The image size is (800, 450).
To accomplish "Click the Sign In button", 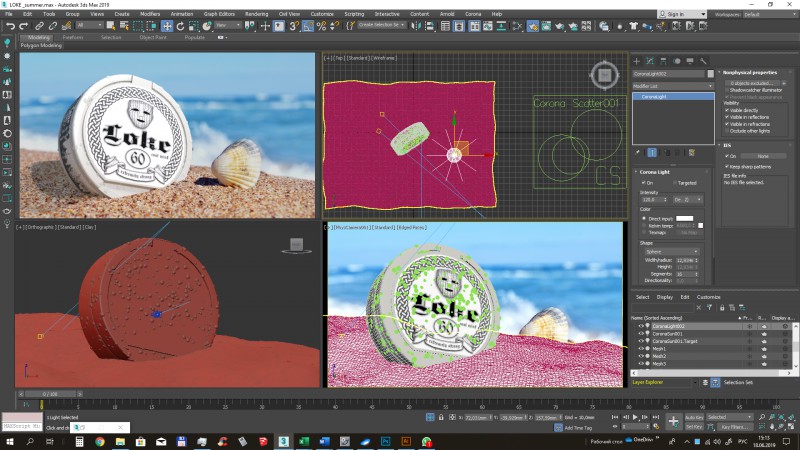I will click(674, 14).
